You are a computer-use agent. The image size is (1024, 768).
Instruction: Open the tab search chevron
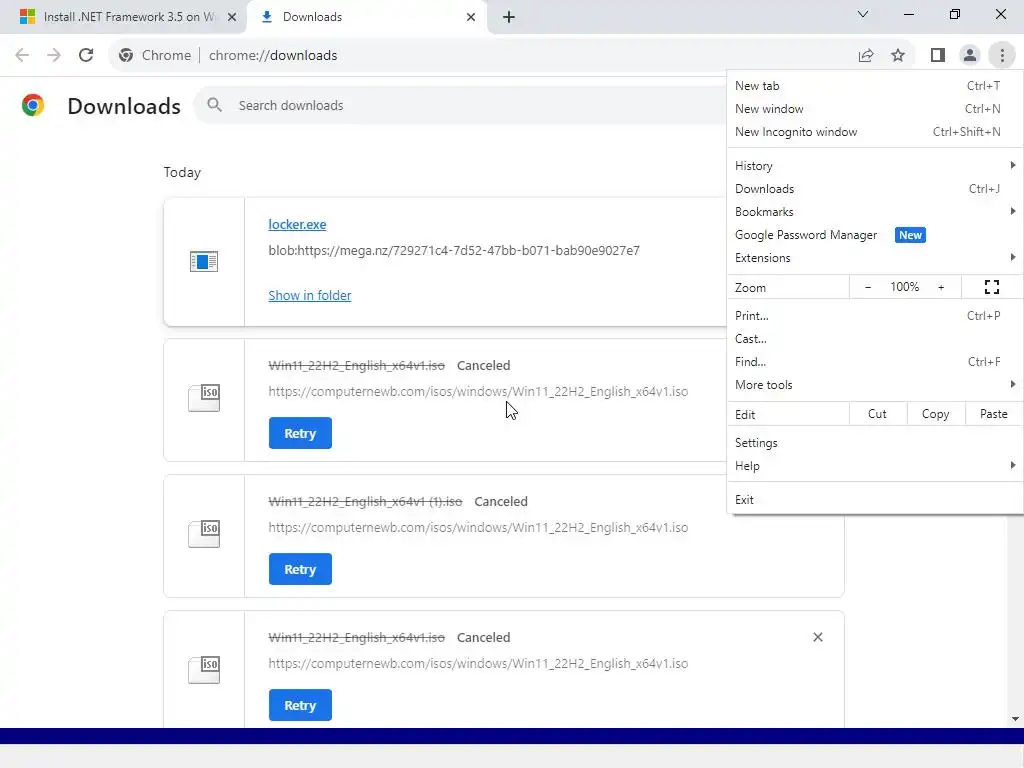[863, 14]
